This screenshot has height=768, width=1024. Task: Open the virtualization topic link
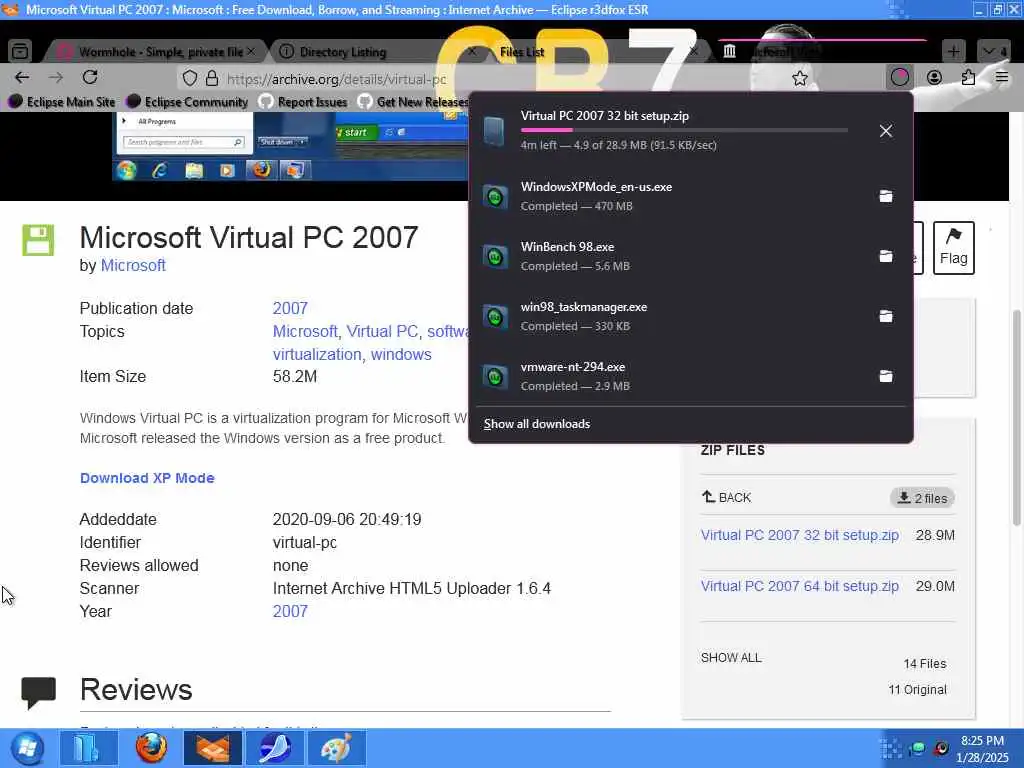tap(317, 354)
